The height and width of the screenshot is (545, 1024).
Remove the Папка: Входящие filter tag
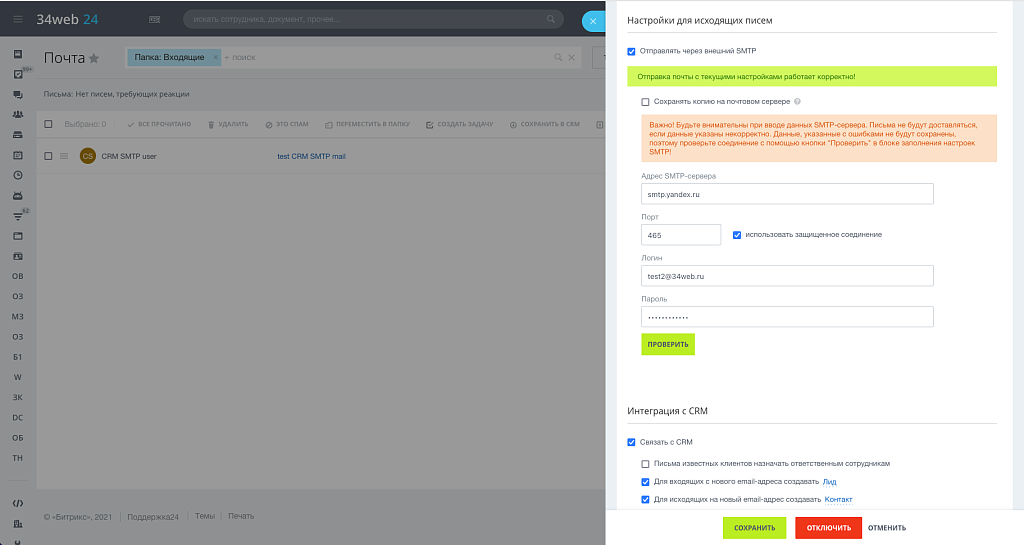click(x=215, y=58)
